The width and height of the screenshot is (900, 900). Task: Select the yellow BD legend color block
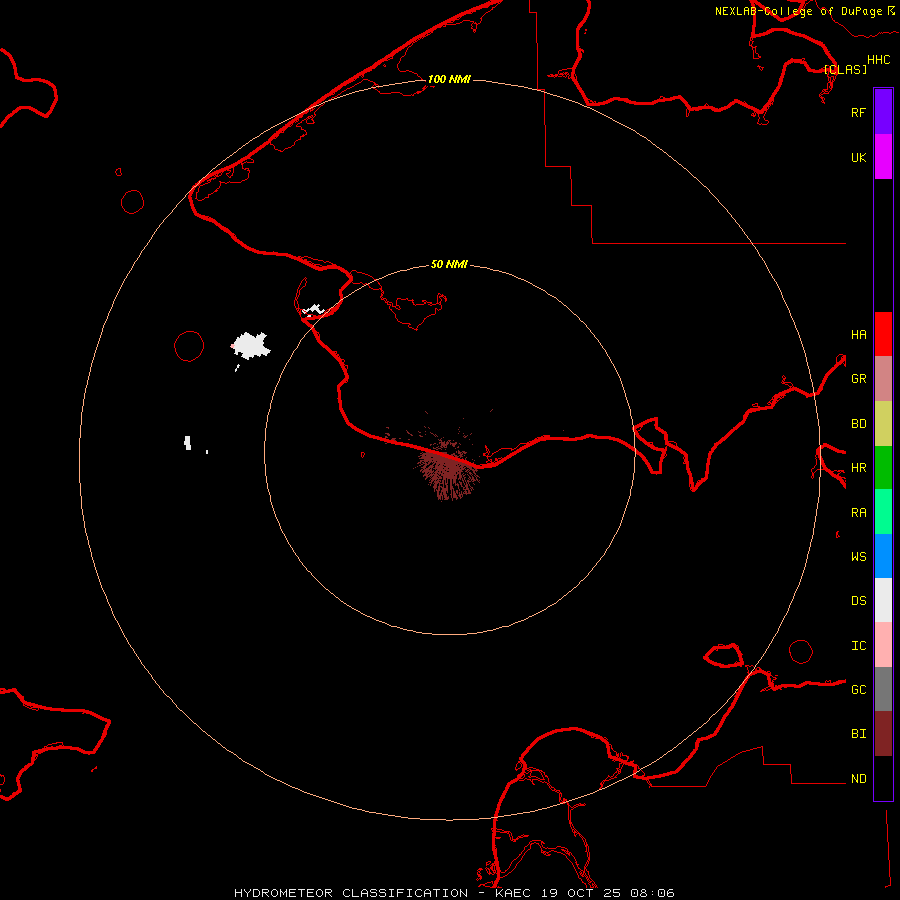(883, 424)
